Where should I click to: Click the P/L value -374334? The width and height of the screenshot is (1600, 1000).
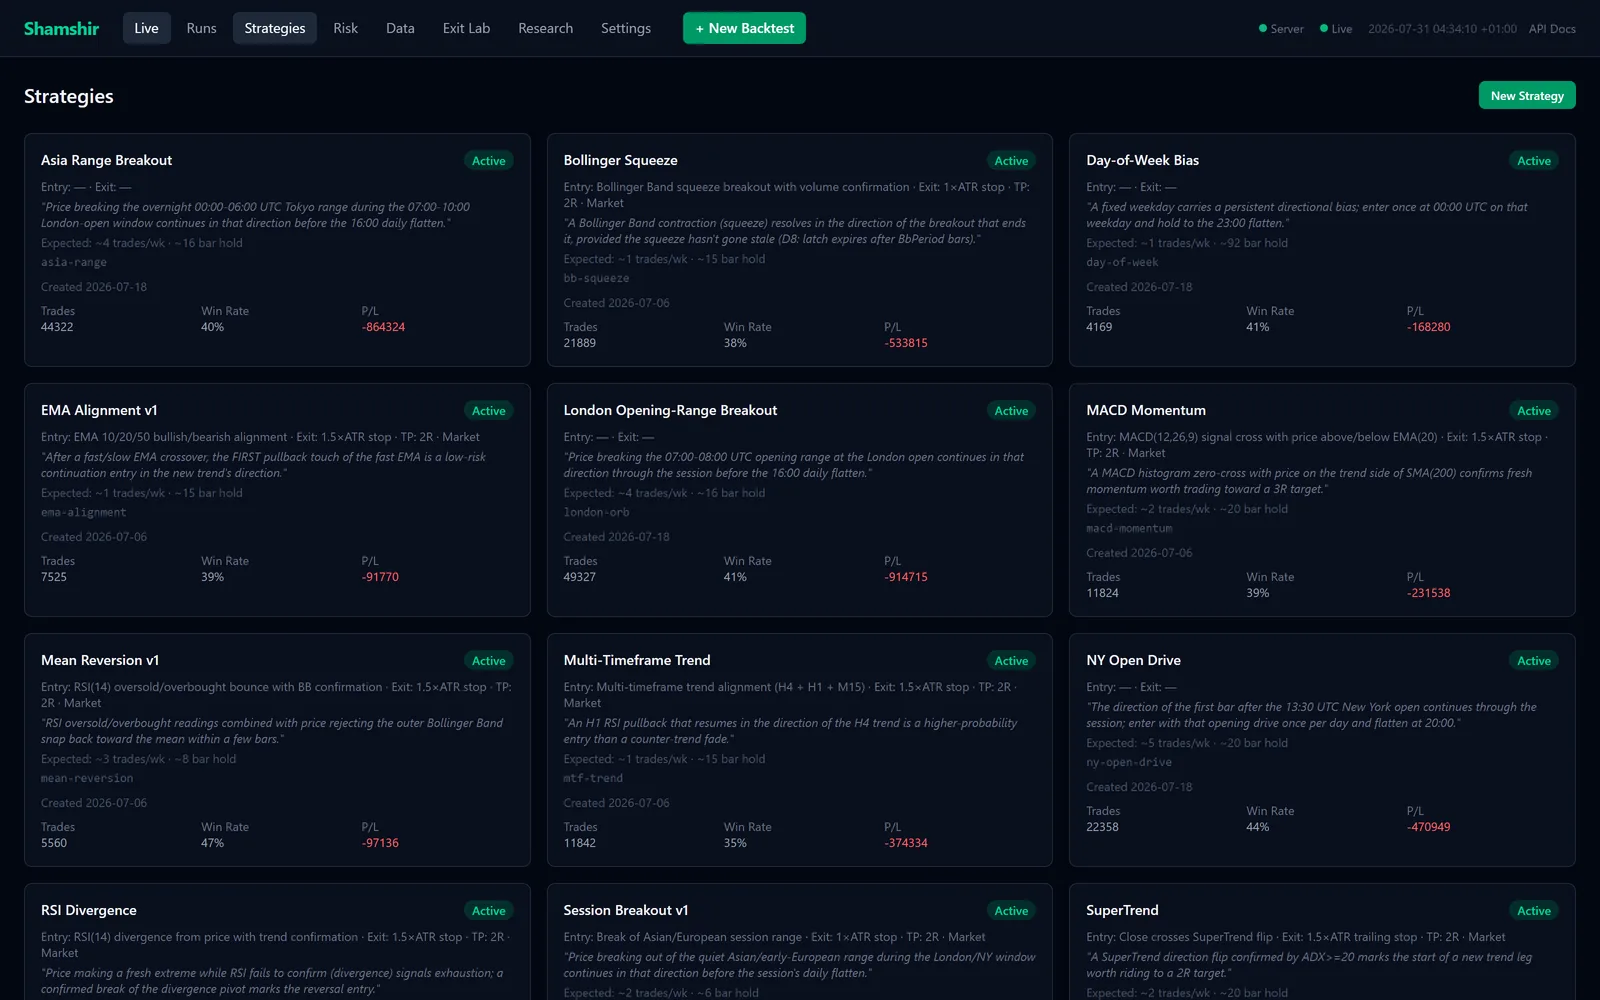point(906,843)
